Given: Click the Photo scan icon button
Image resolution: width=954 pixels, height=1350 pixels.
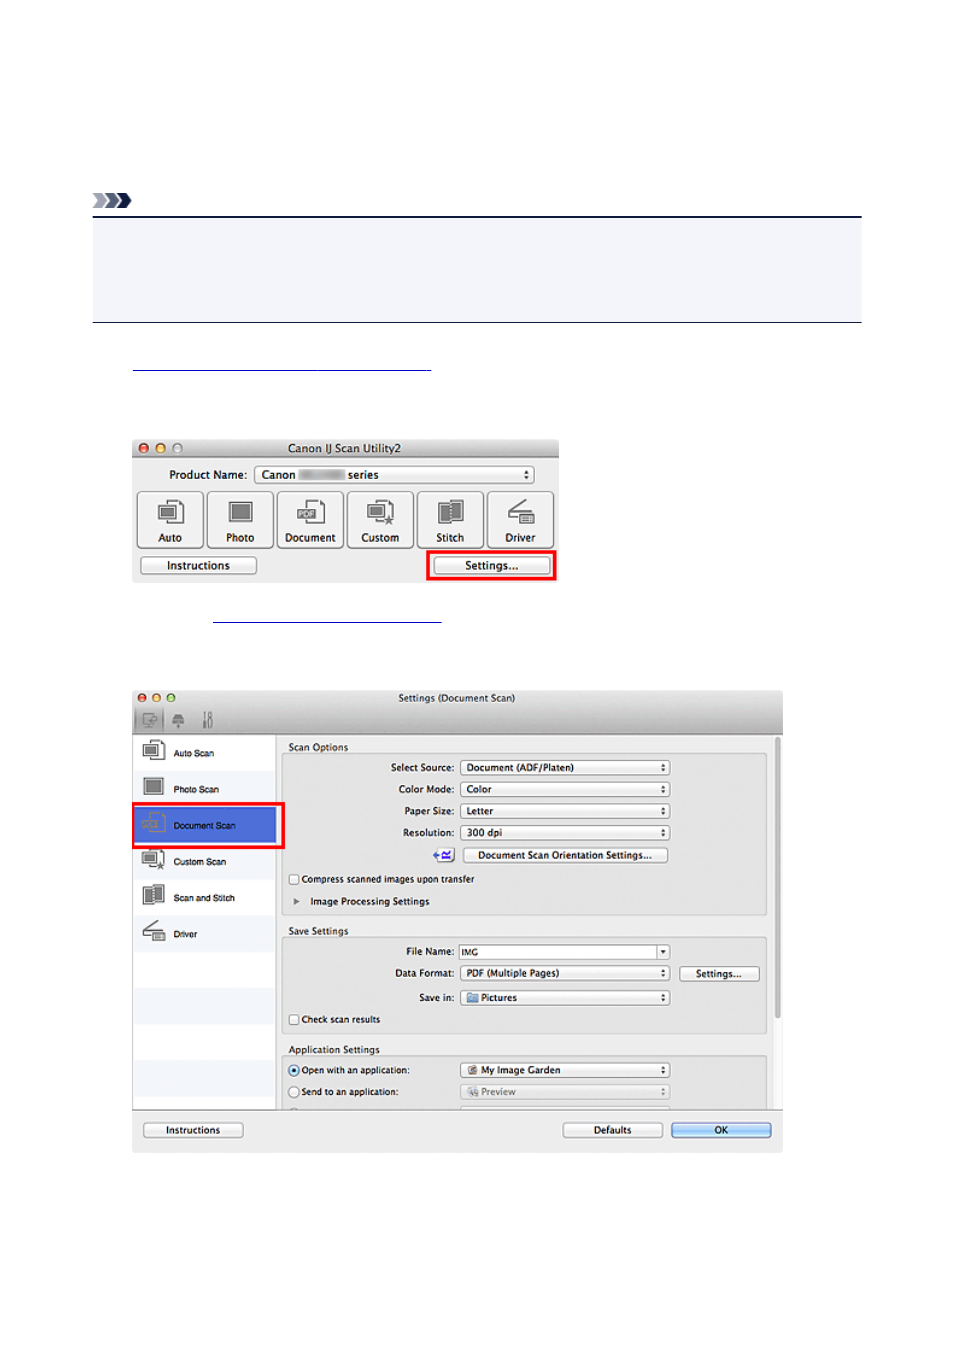Looking at the screenshot, I should tap(240, 519).
